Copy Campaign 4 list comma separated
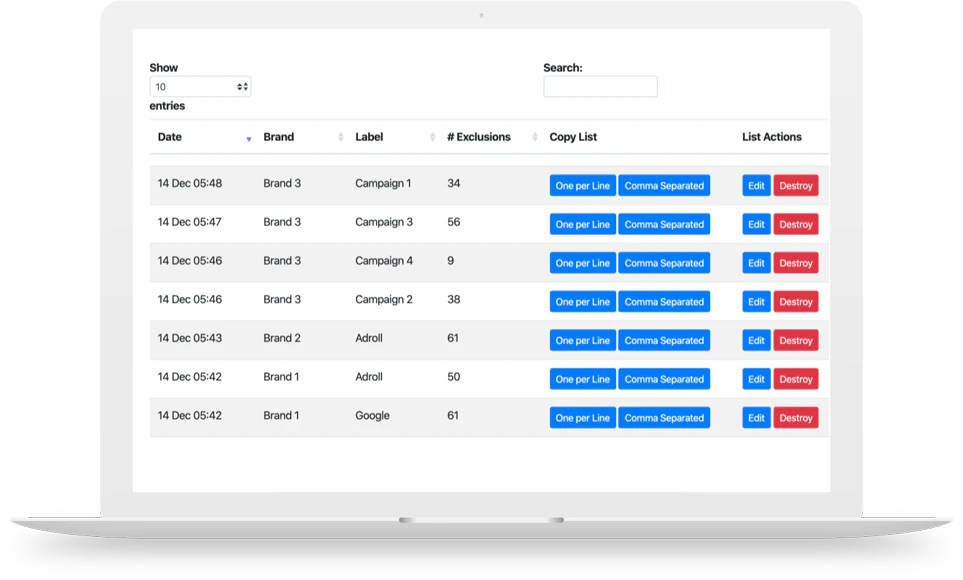The width and height of the screenshot is (963, 580). [x=664, y=263]
